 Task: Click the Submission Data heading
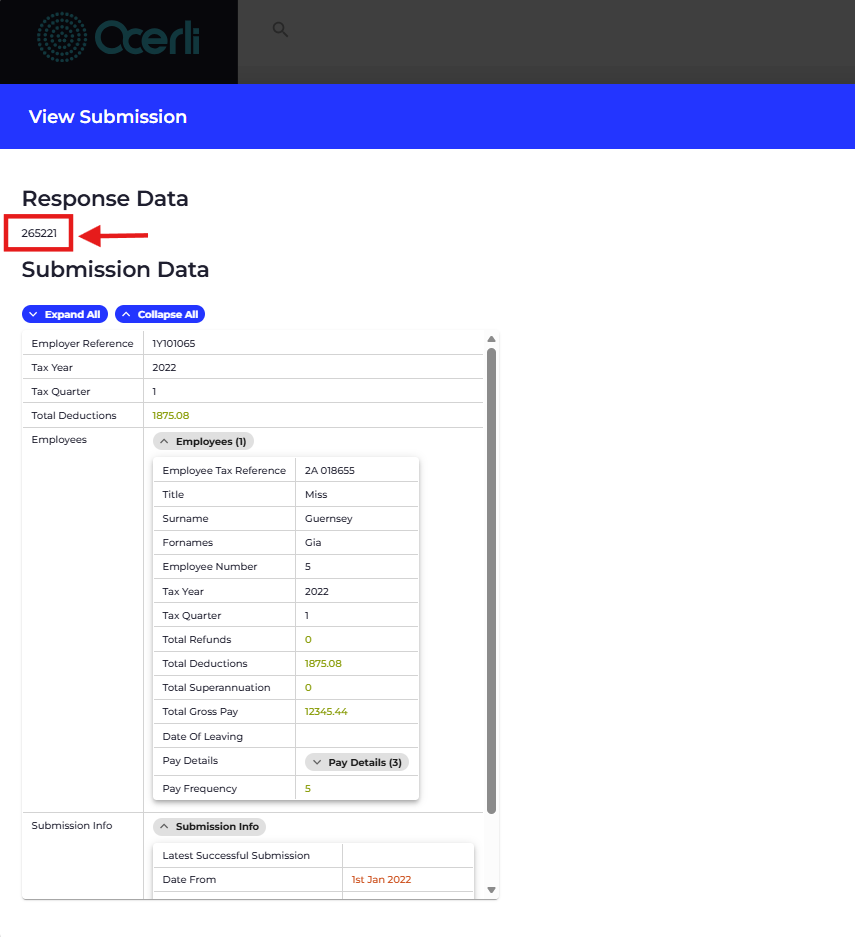coord(115,270)
